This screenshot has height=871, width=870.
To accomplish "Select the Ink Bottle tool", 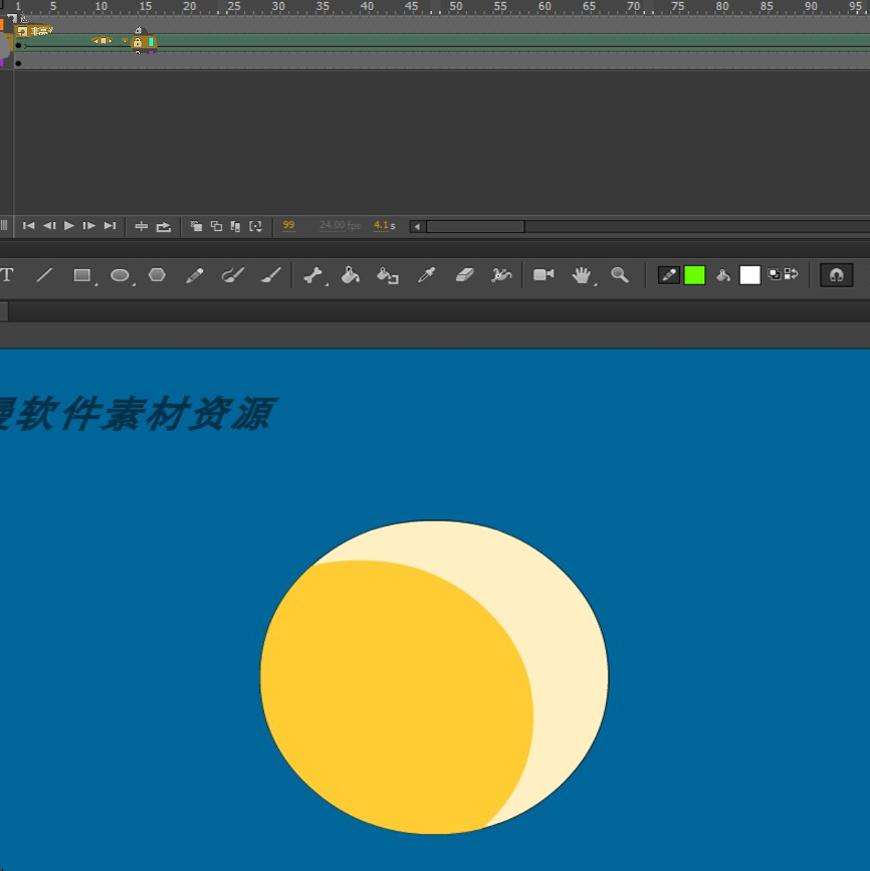I will tap(388, 276).
